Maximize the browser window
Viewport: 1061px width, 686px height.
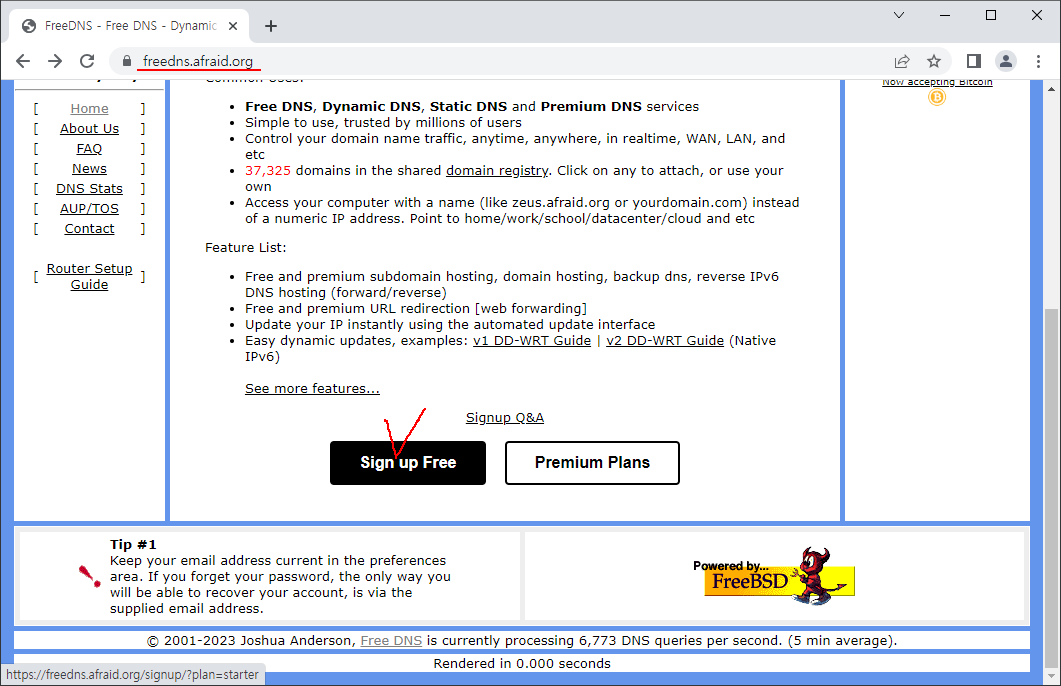pos(991,15)
